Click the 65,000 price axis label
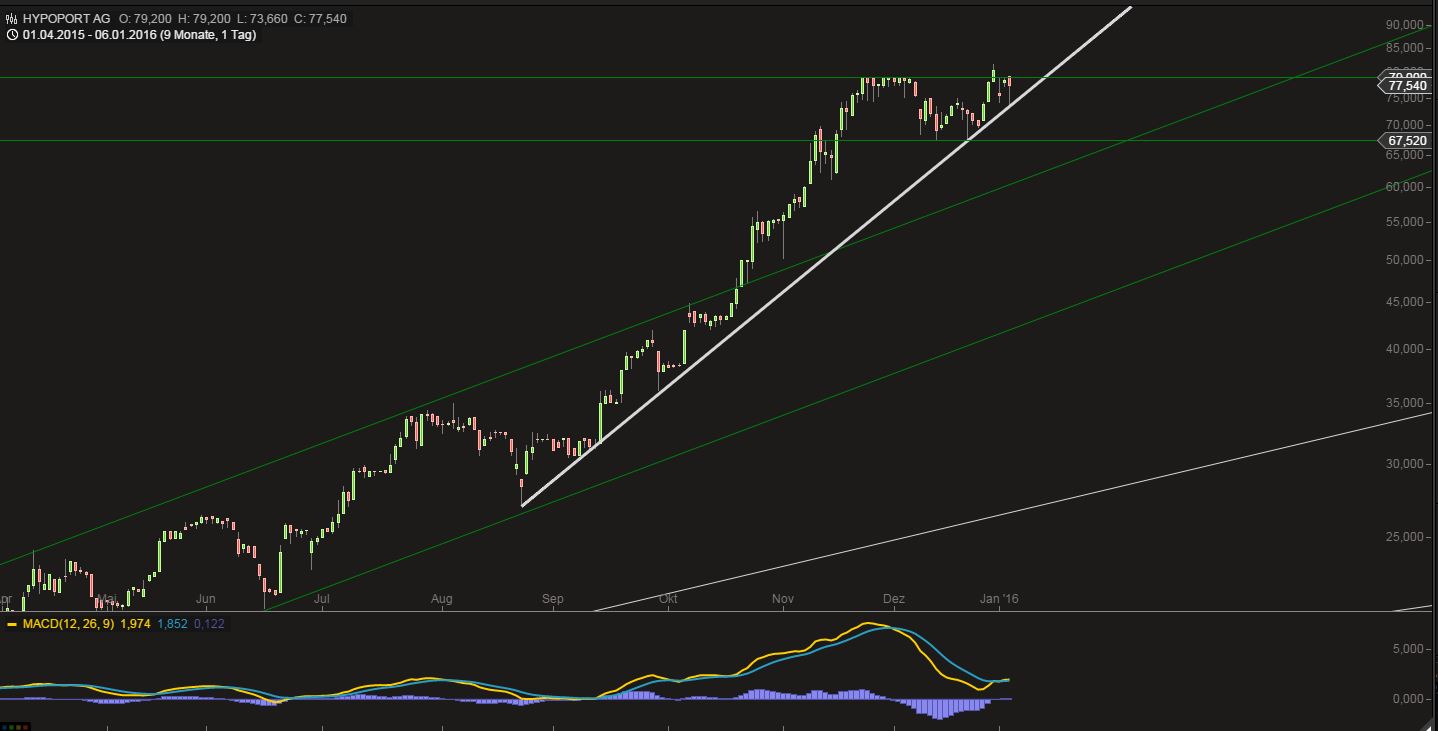Viewport: 1438px width, 731px height. click(x=1407, y=155)
